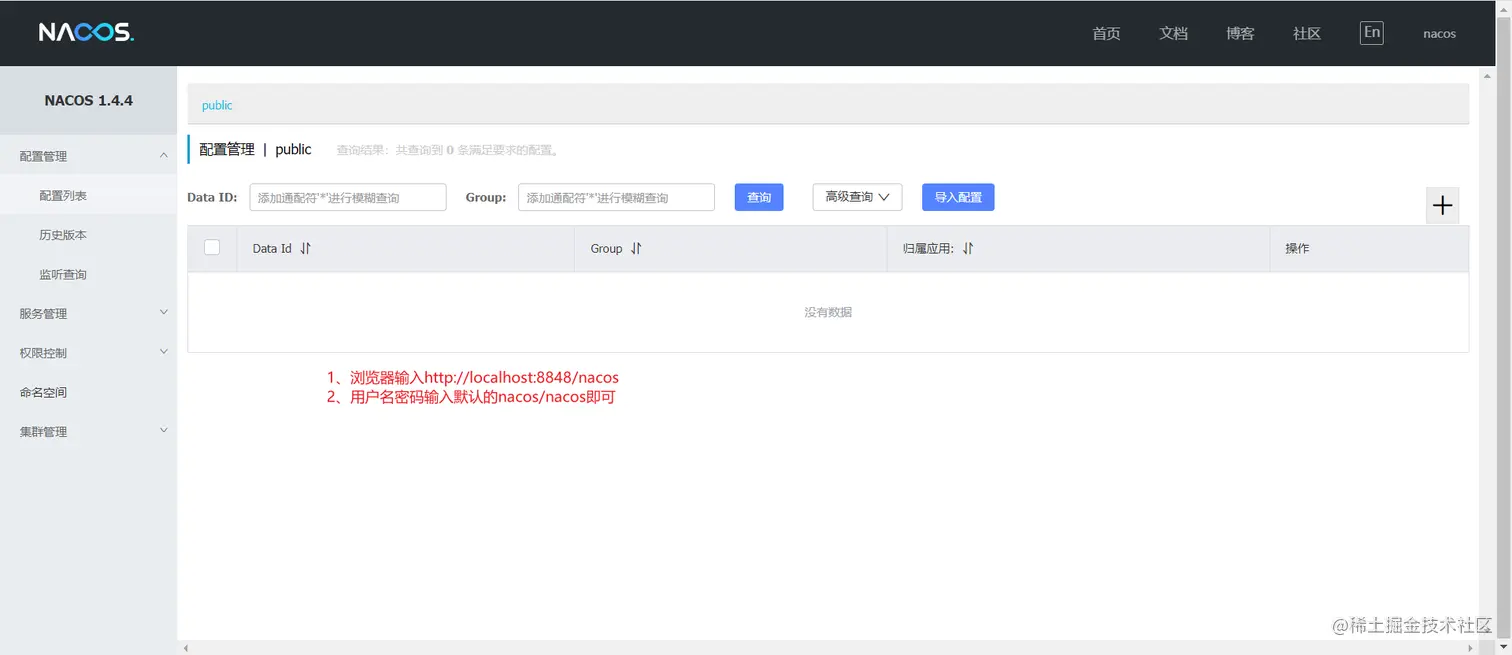Sort by 归属应用 column icon

coord(968,248)
